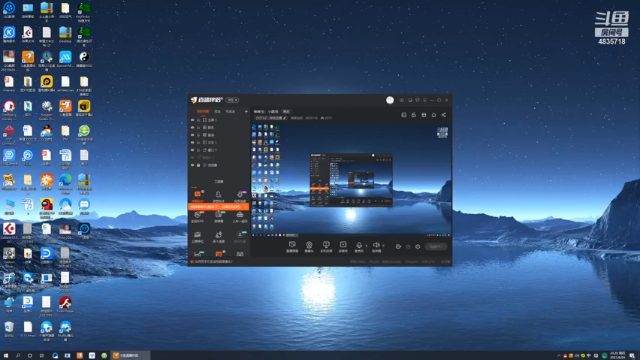Click the camera source icon in bottom toolbar

pos(309,245)
